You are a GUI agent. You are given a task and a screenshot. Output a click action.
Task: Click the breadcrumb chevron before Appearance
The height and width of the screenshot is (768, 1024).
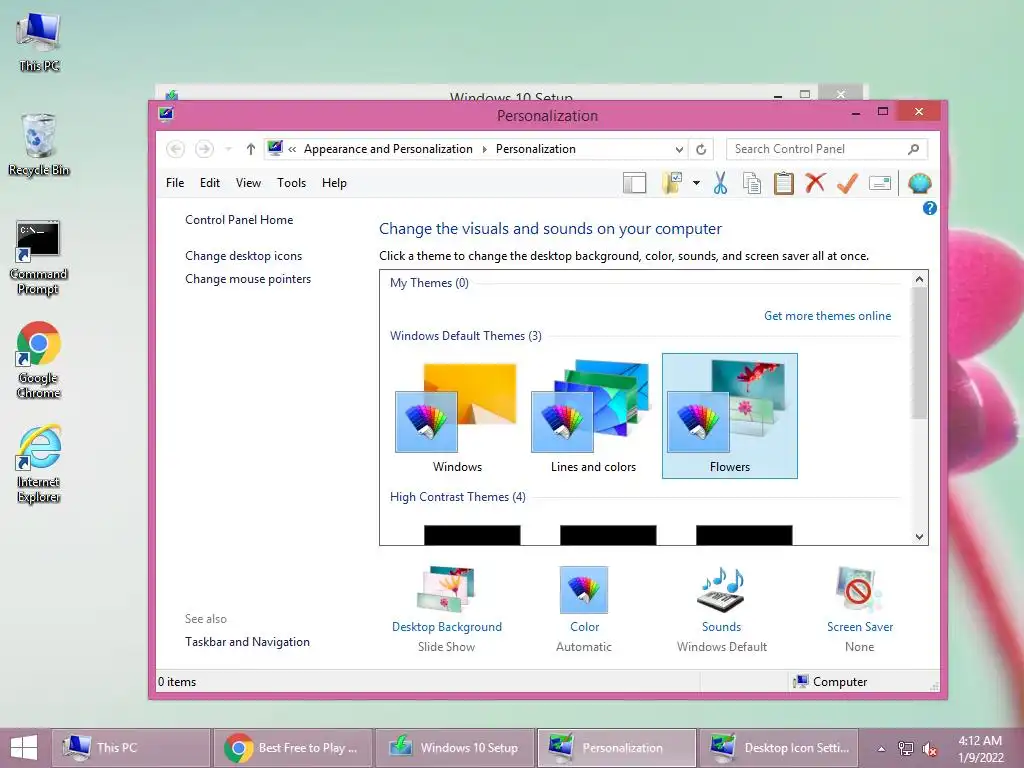click(x=292, y=150)
